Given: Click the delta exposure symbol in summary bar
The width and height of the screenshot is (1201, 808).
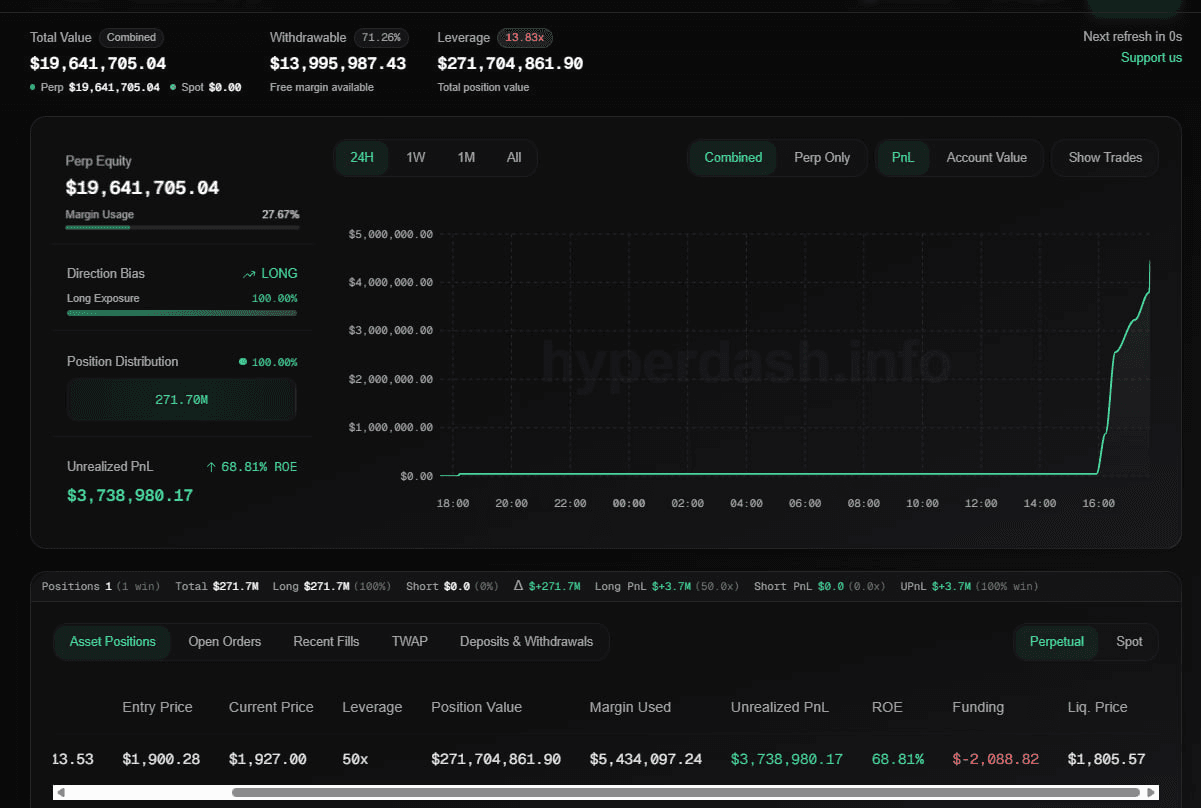Looking at the screenshot, I should click(518, 586).
